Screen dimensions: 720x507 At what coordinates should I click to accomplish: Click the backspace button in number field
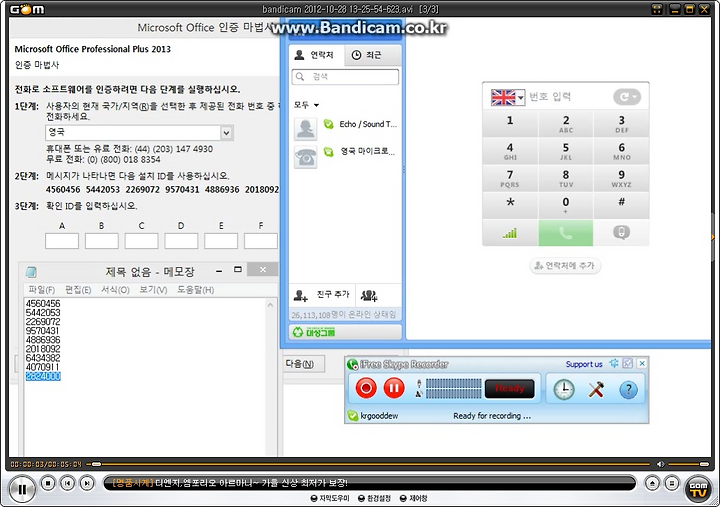point(627,97)
